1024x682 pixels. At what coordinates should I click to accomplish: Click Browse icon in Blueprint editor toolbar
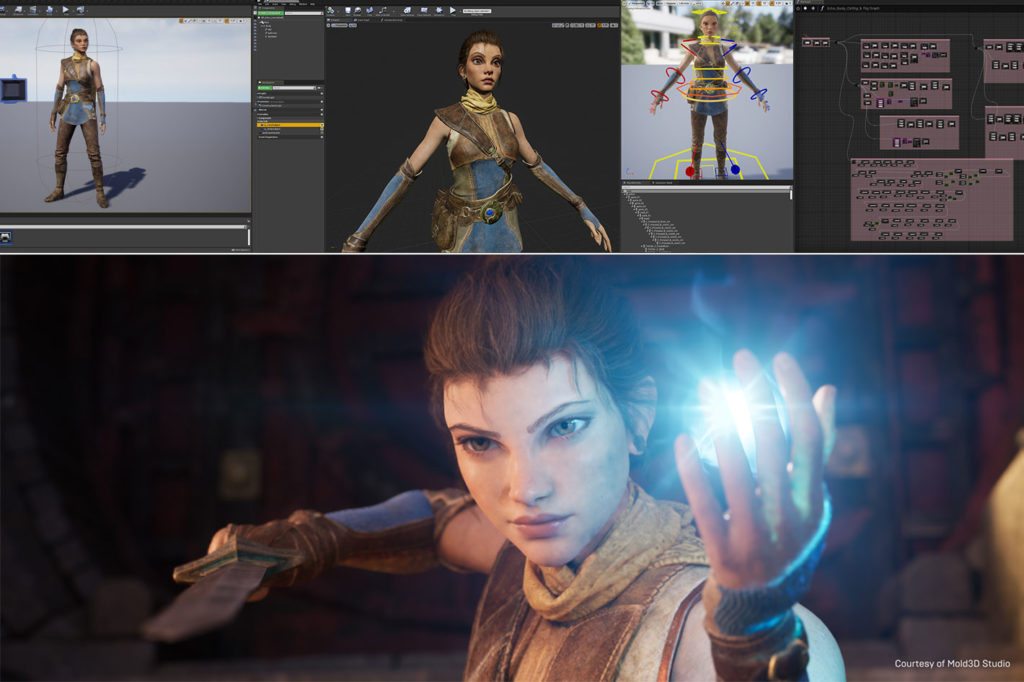[357, 10]
